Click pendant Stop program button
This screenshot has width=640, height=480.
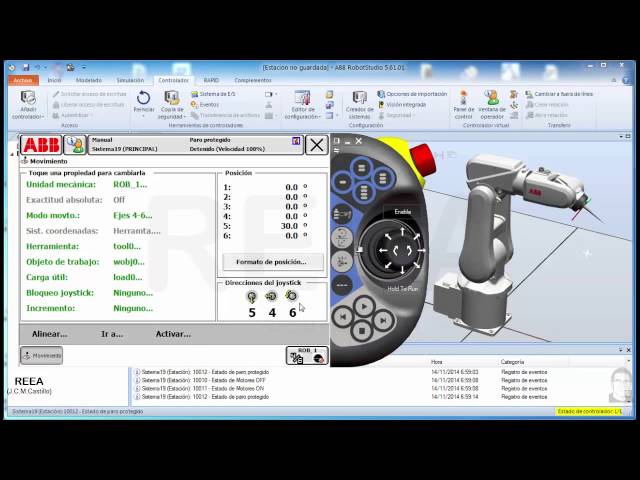coord(362,330)
